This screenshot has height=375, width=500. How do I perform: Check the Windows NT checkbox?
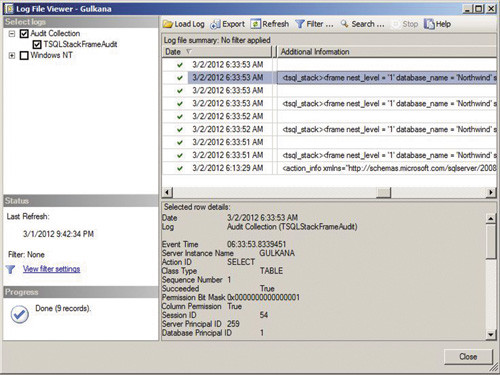point(24,55)
